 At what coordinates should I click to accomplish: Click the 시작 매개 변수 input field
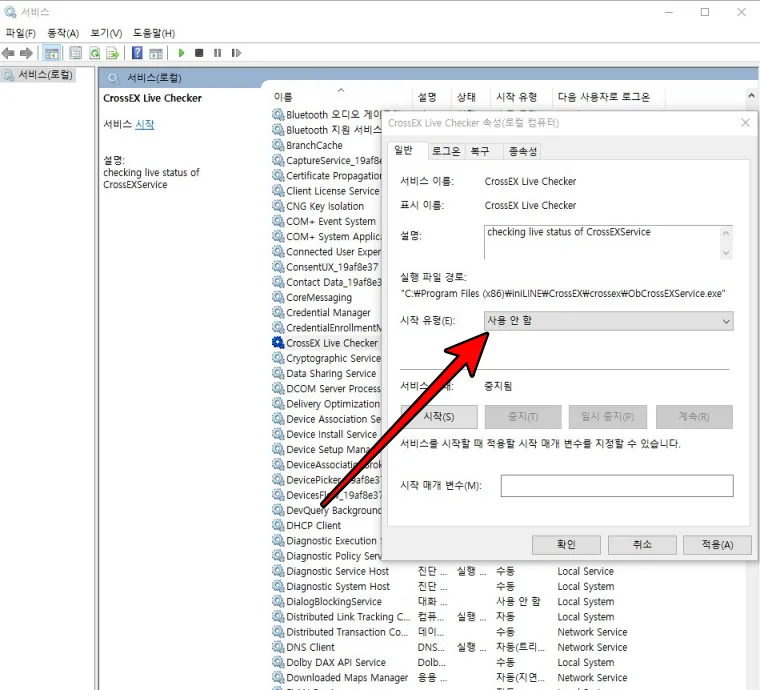617,486
